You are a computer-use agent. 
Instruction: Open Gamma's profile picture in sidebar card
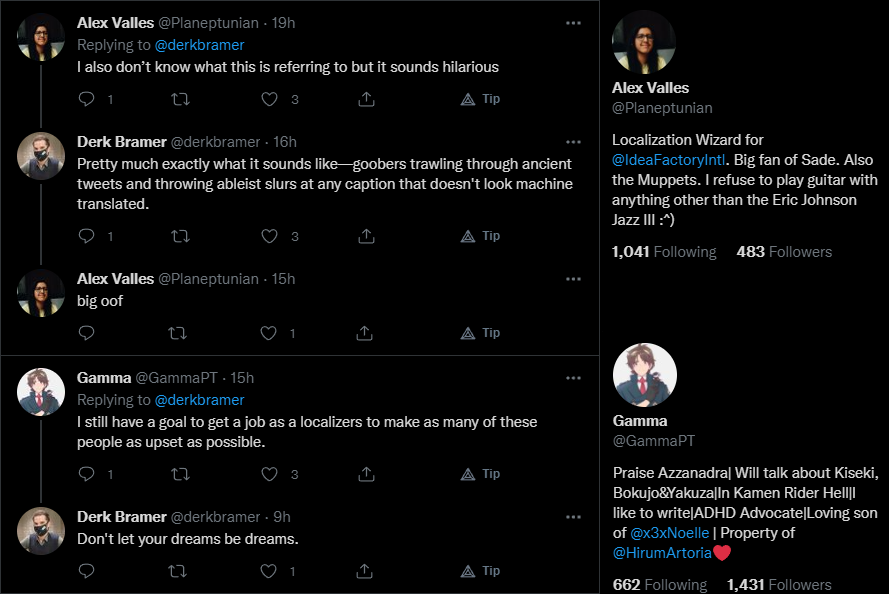pyautogui.click(x=644, y=375)
